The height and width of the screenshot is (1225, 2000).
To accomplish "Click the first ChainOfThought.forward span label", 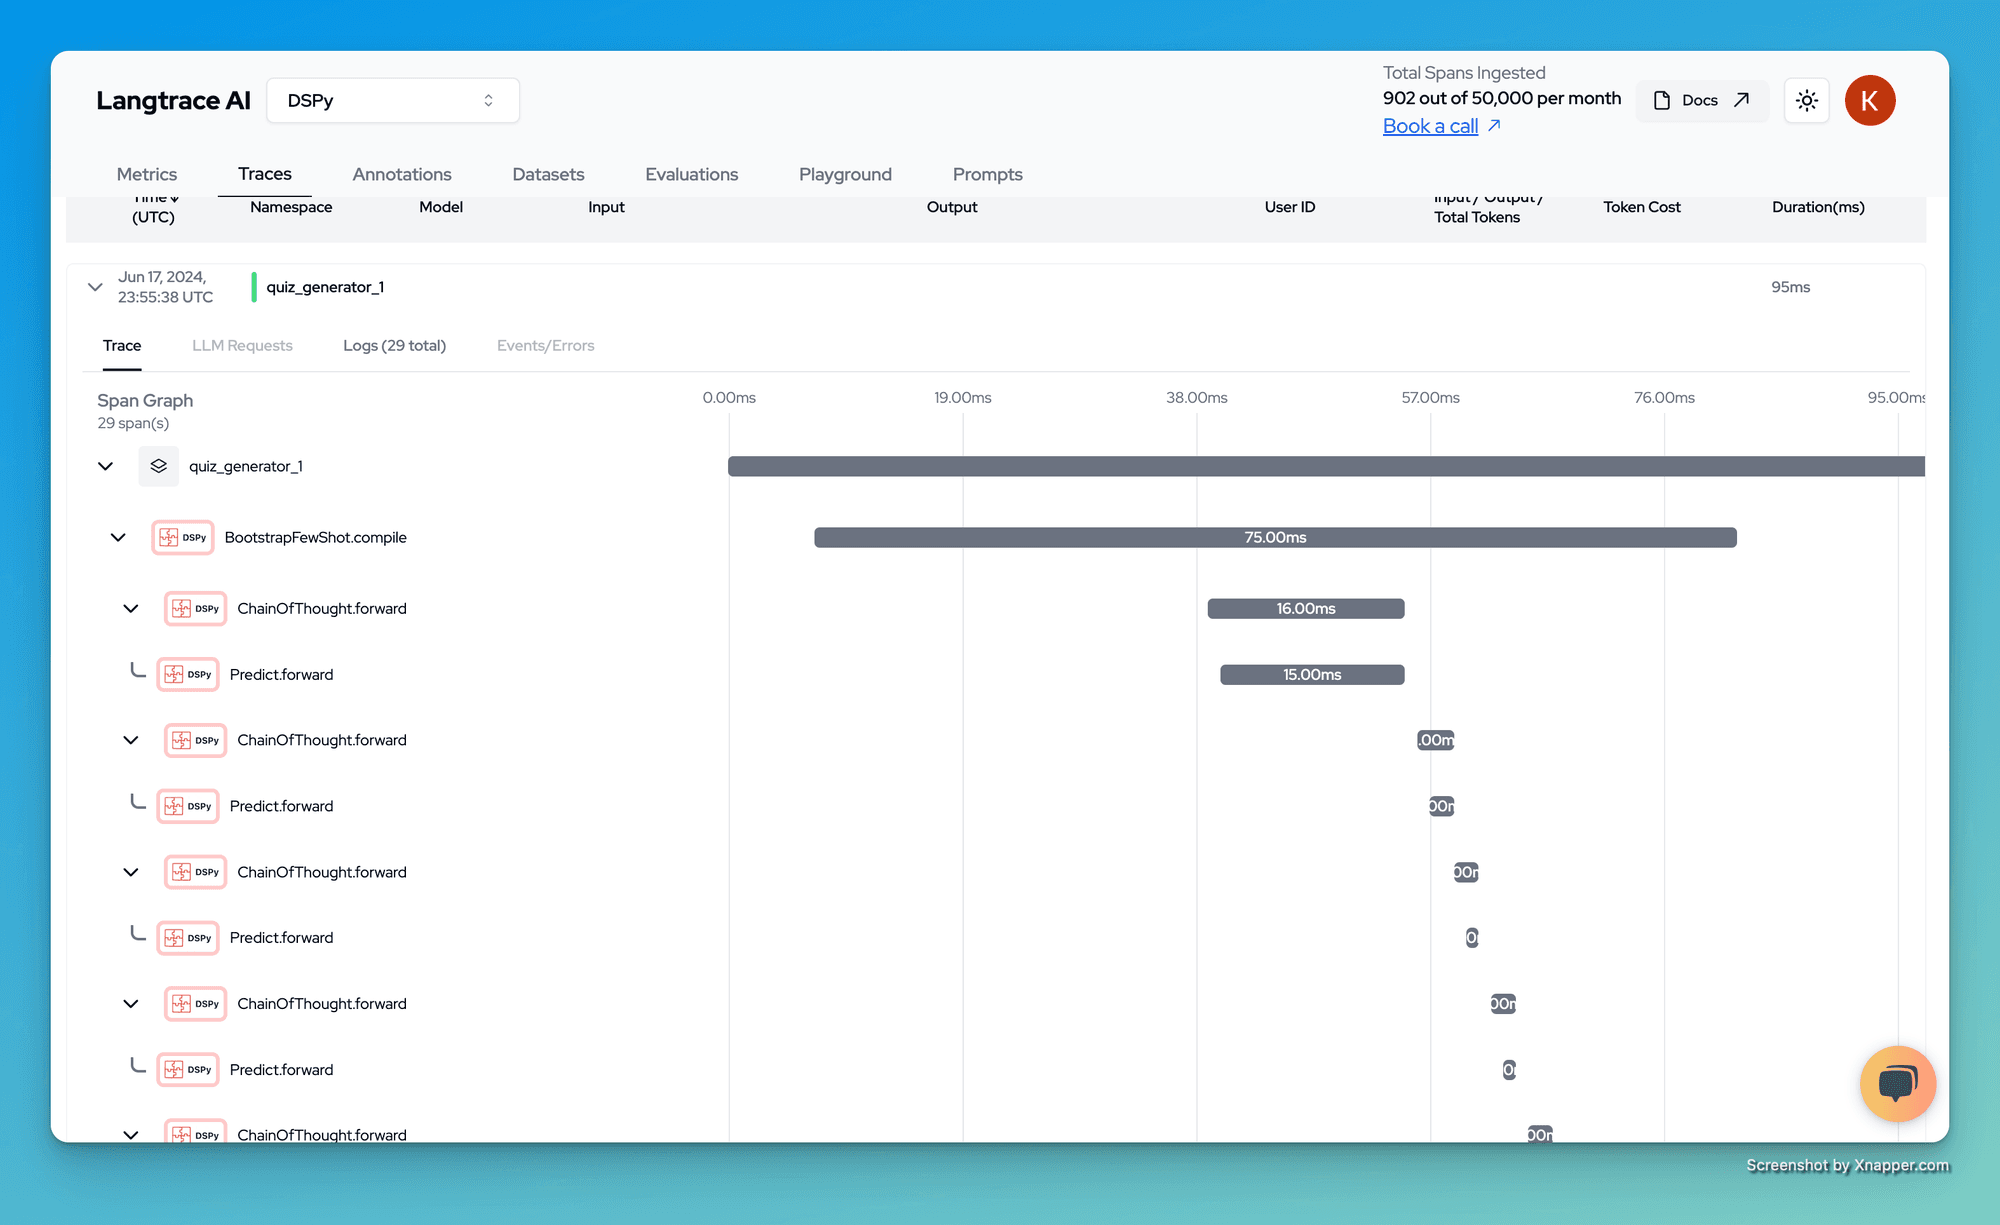I will (322, 609).
